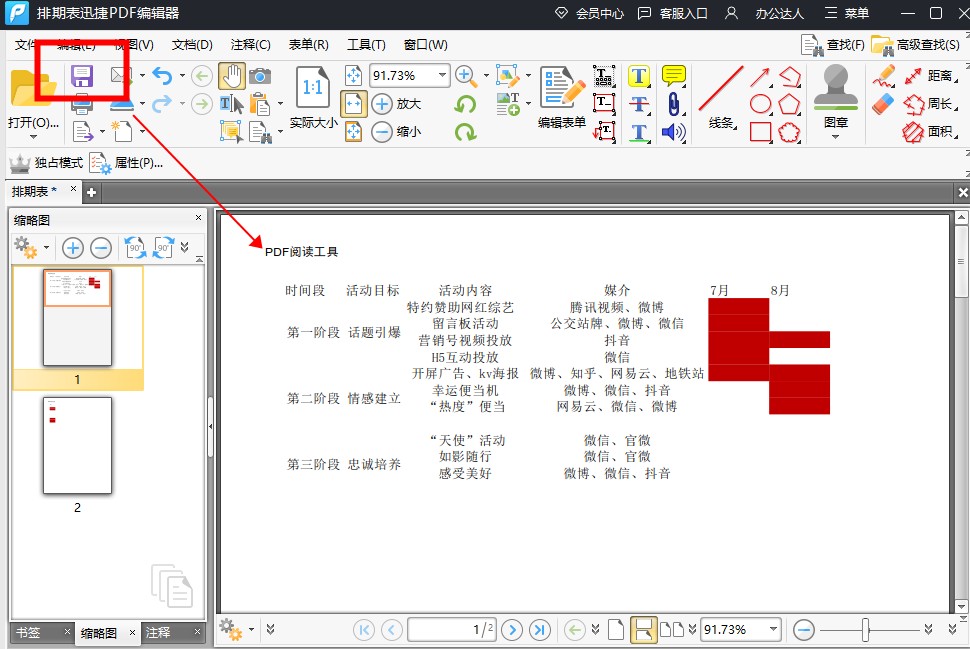Enable single page layout in status bar
Image resolution: width=970 pixels, height=649 pixels.
click(616, 630)
